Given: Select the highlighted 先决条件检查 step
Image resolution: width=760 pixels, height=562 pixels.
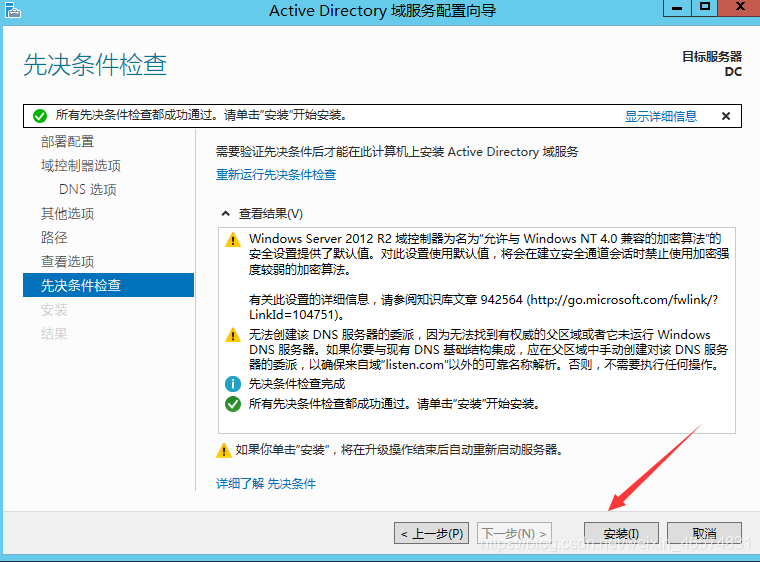Looking at the screenshot, I should coord(108,285).
